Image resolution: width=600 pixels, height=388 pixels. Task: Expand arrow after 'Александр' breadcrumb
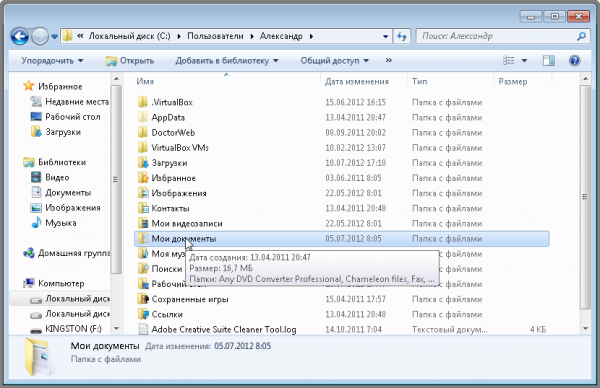click(x=311, y=36)
